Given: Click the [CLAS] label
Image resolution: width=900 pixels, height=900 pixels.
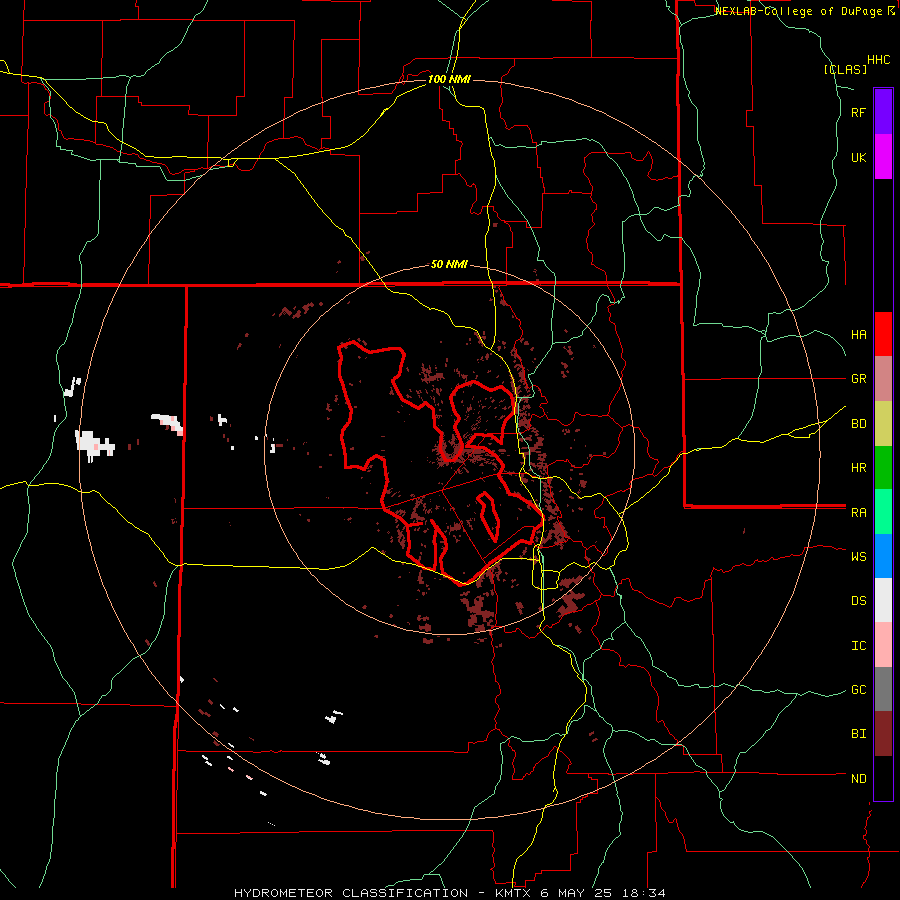Looking at the screenshot, I should (845, 69).
